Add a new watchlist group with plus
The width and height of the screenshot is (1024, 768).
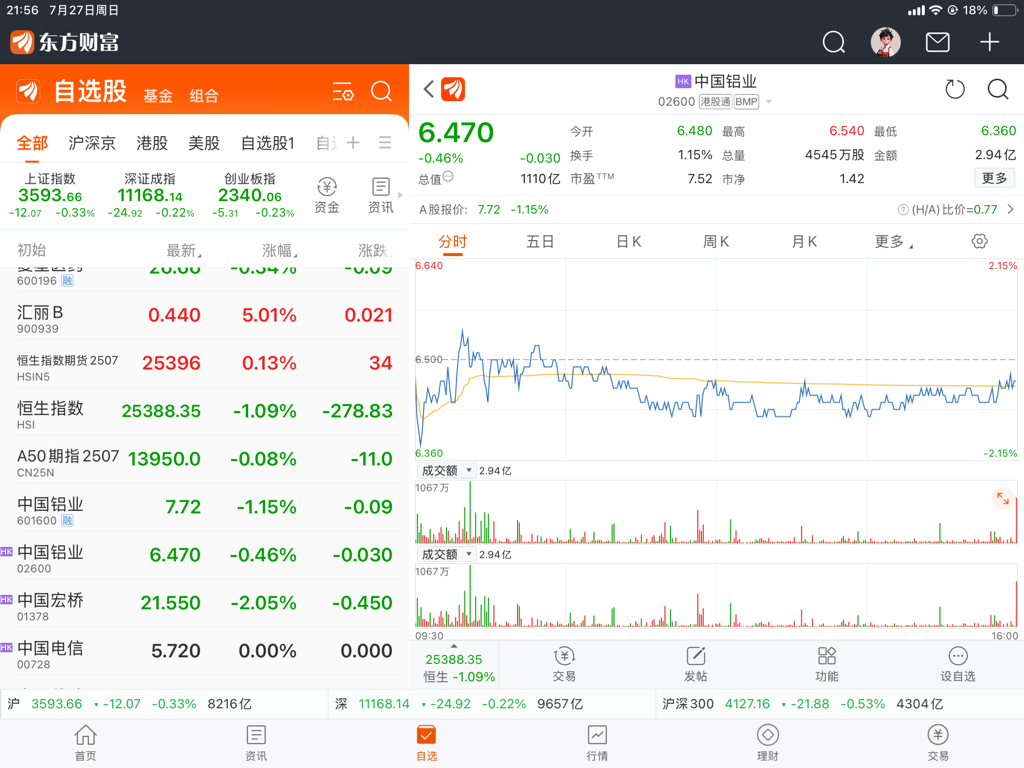click(x=353, y=142)
